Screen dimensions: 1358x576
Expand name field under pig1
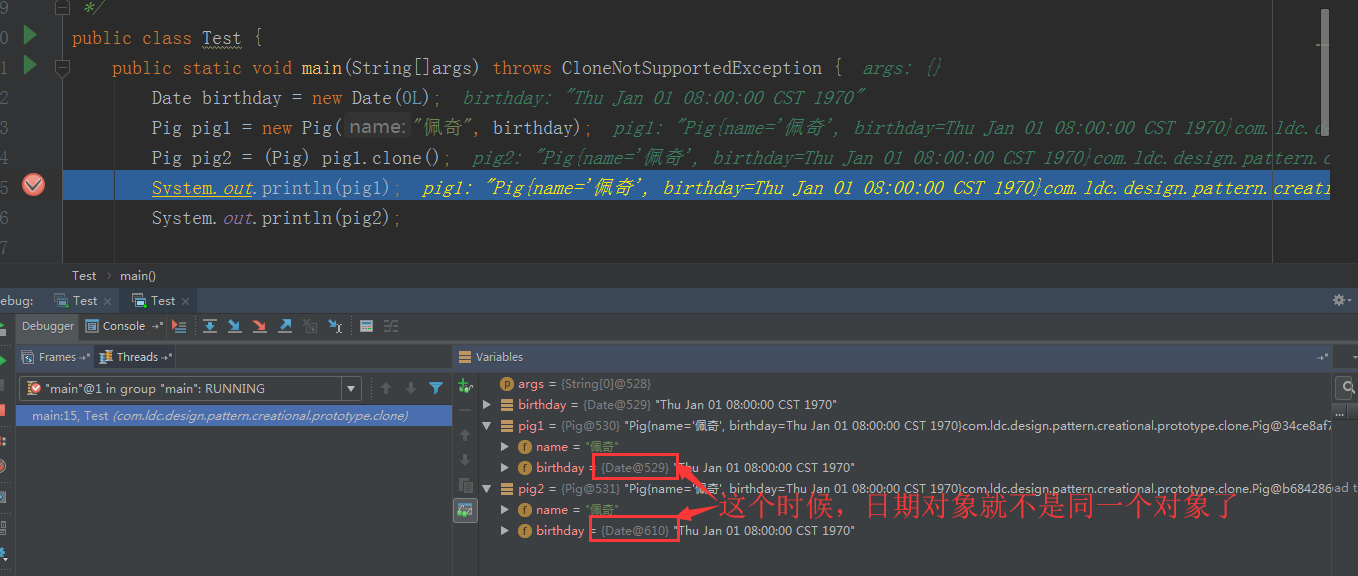click(x=505, y=447)
